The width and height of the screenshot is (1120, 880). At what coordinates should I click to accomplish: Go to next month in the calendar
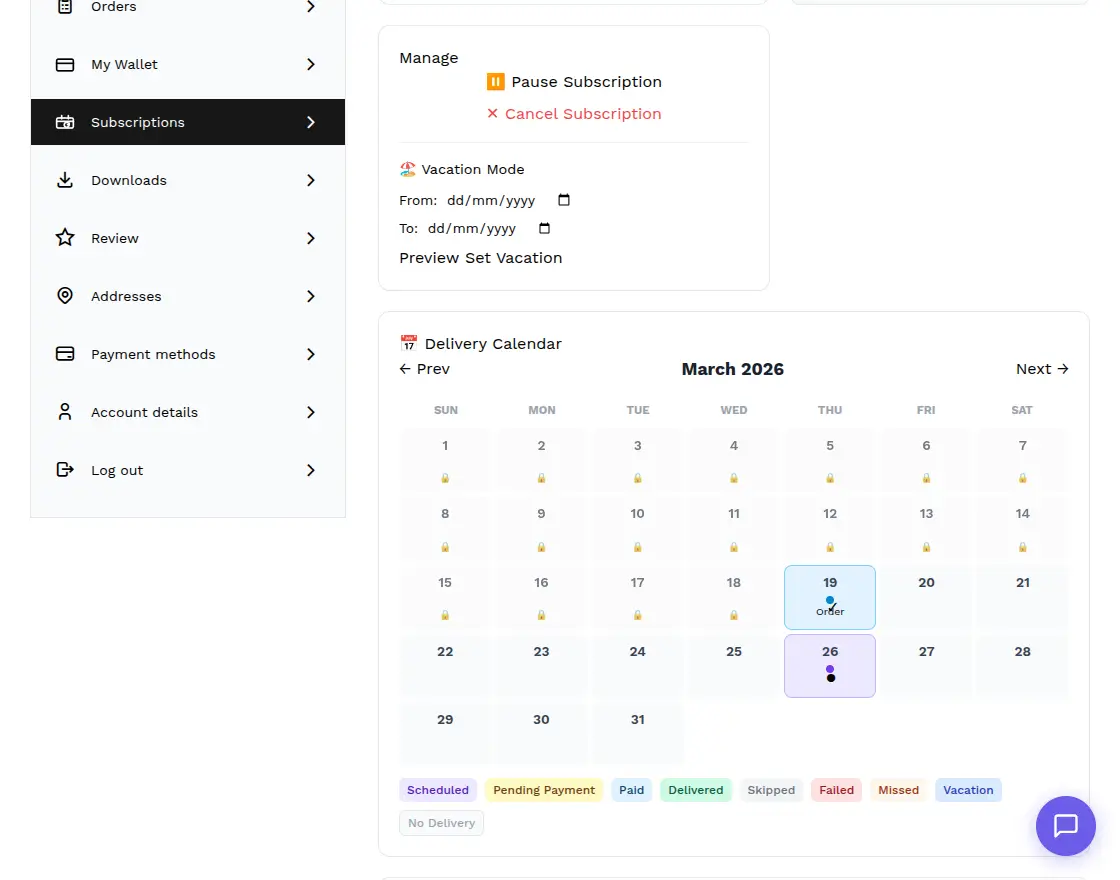point(1042,368)
